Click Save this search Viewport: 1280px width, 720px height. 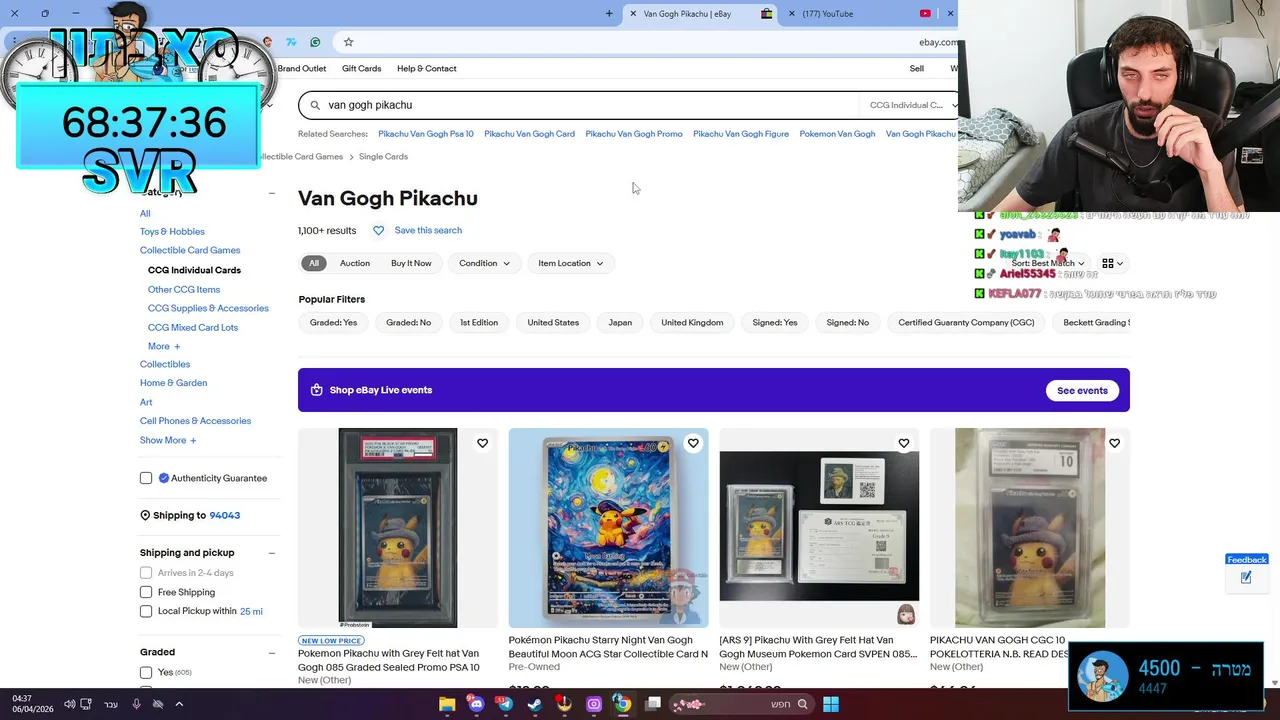click(428, 230)
